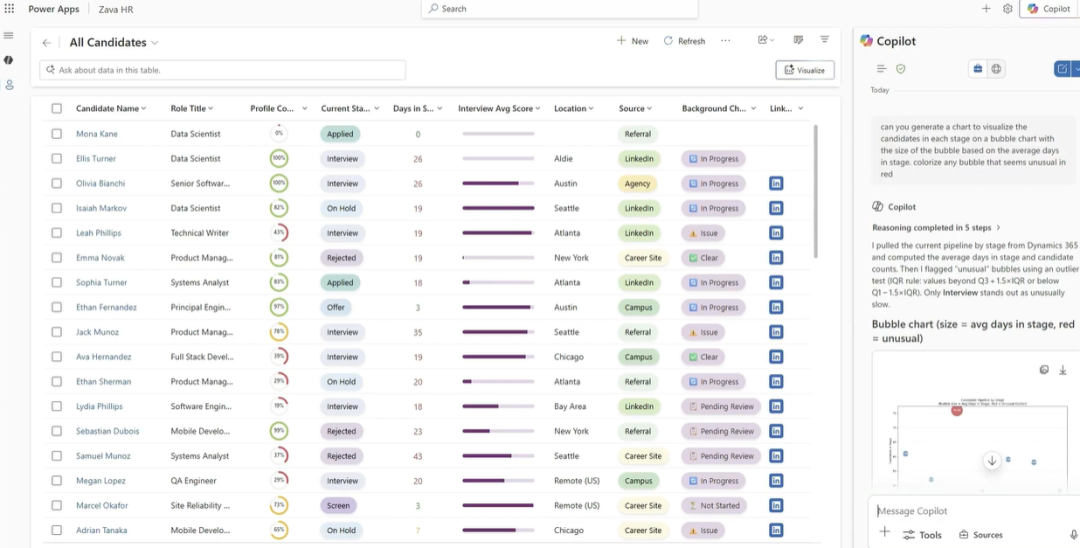Start a new Copilot chat with the compose icon

1062,69
